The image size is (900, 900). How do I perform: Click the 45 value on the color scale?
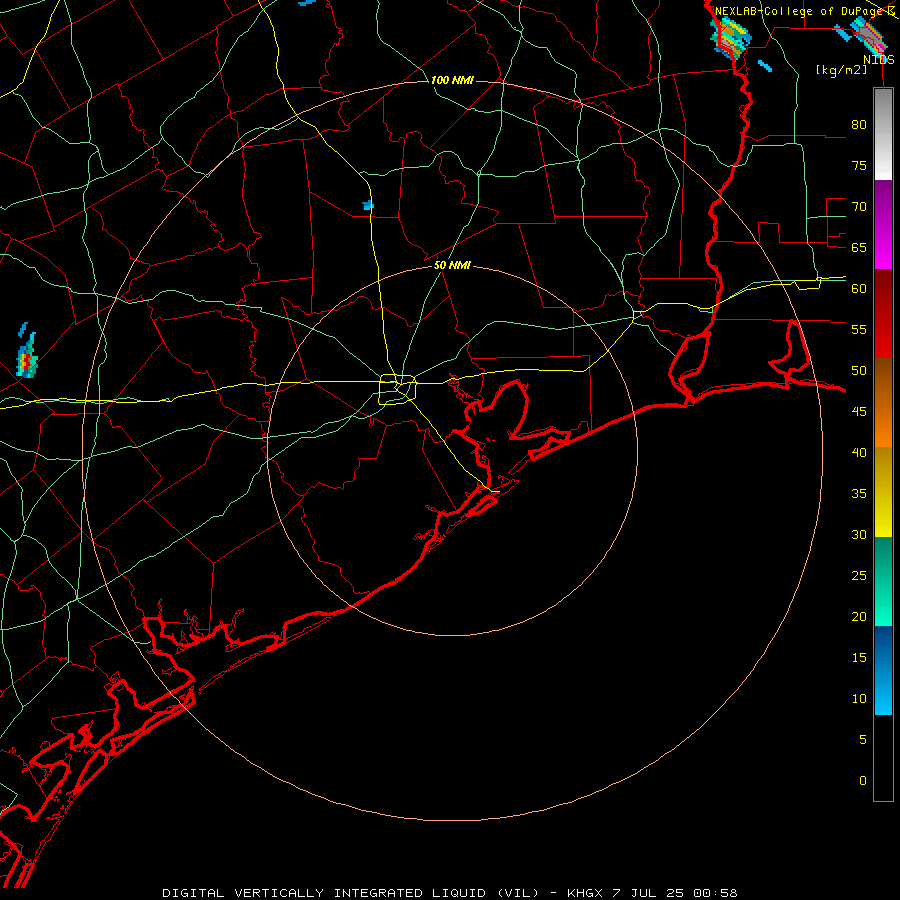859,412
